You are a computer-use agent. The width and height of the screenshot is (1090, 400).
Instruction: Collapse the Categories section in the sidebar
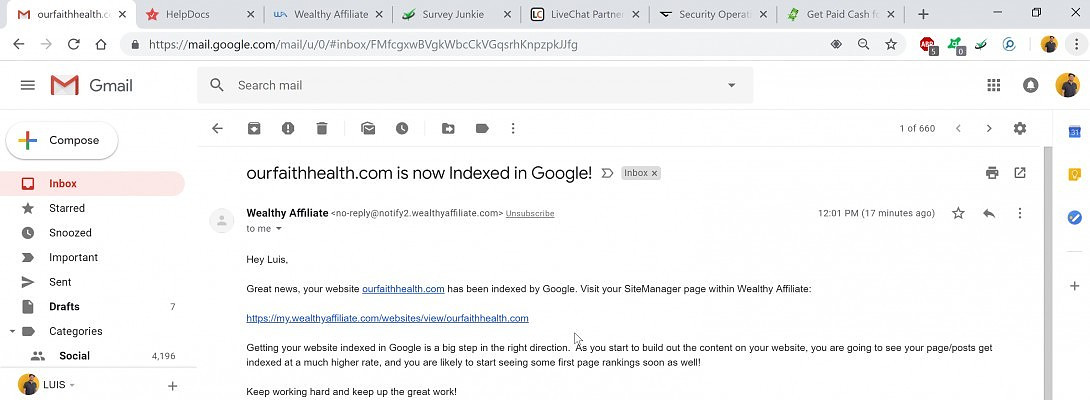(x=12, y=331)
